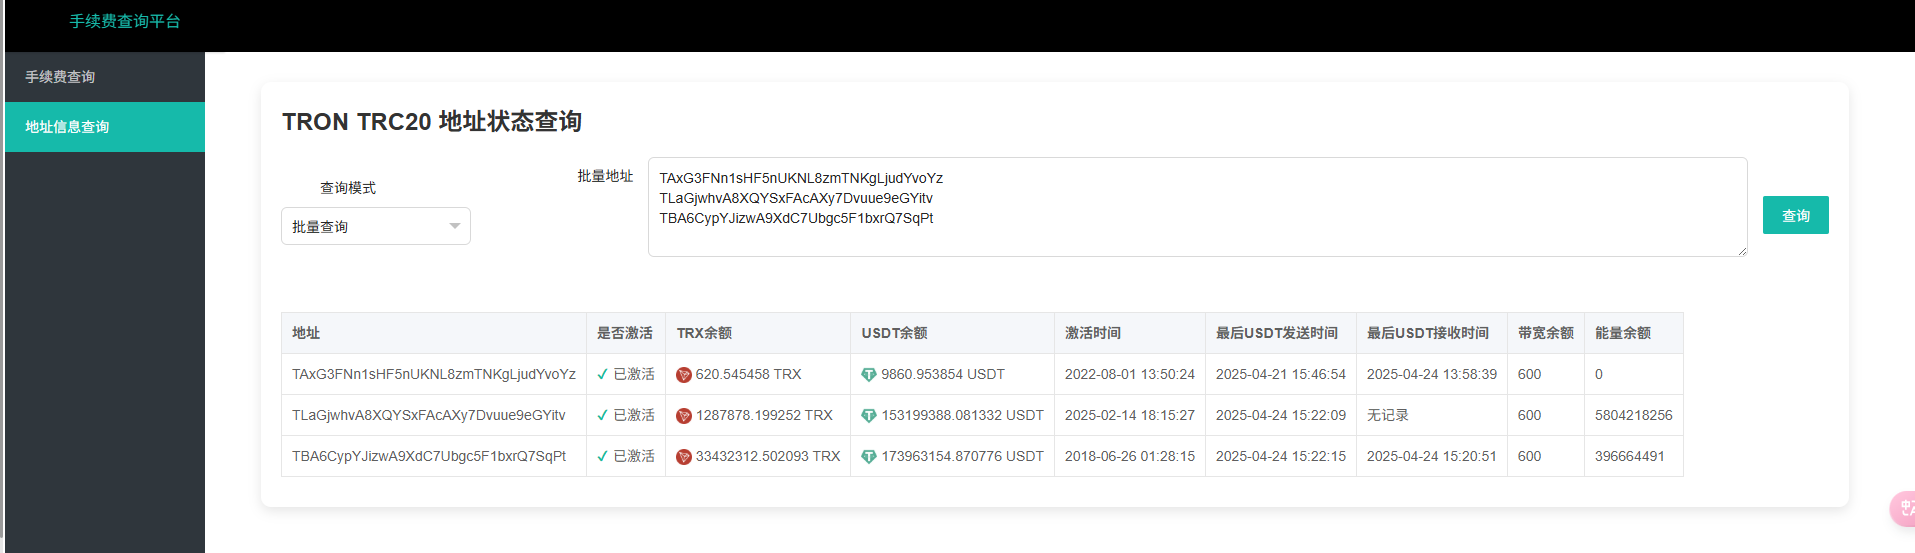The image size is (1915, 553).
Task: Click the 手续费查询平台 site title
Action: pos(125,21)
